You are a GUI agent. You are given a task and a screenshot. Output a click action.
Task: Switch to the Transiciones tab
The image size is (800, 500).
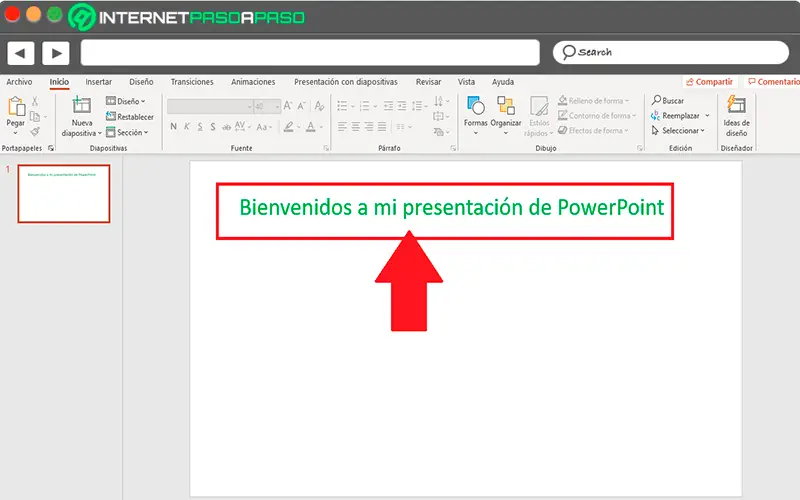point(192,82)
